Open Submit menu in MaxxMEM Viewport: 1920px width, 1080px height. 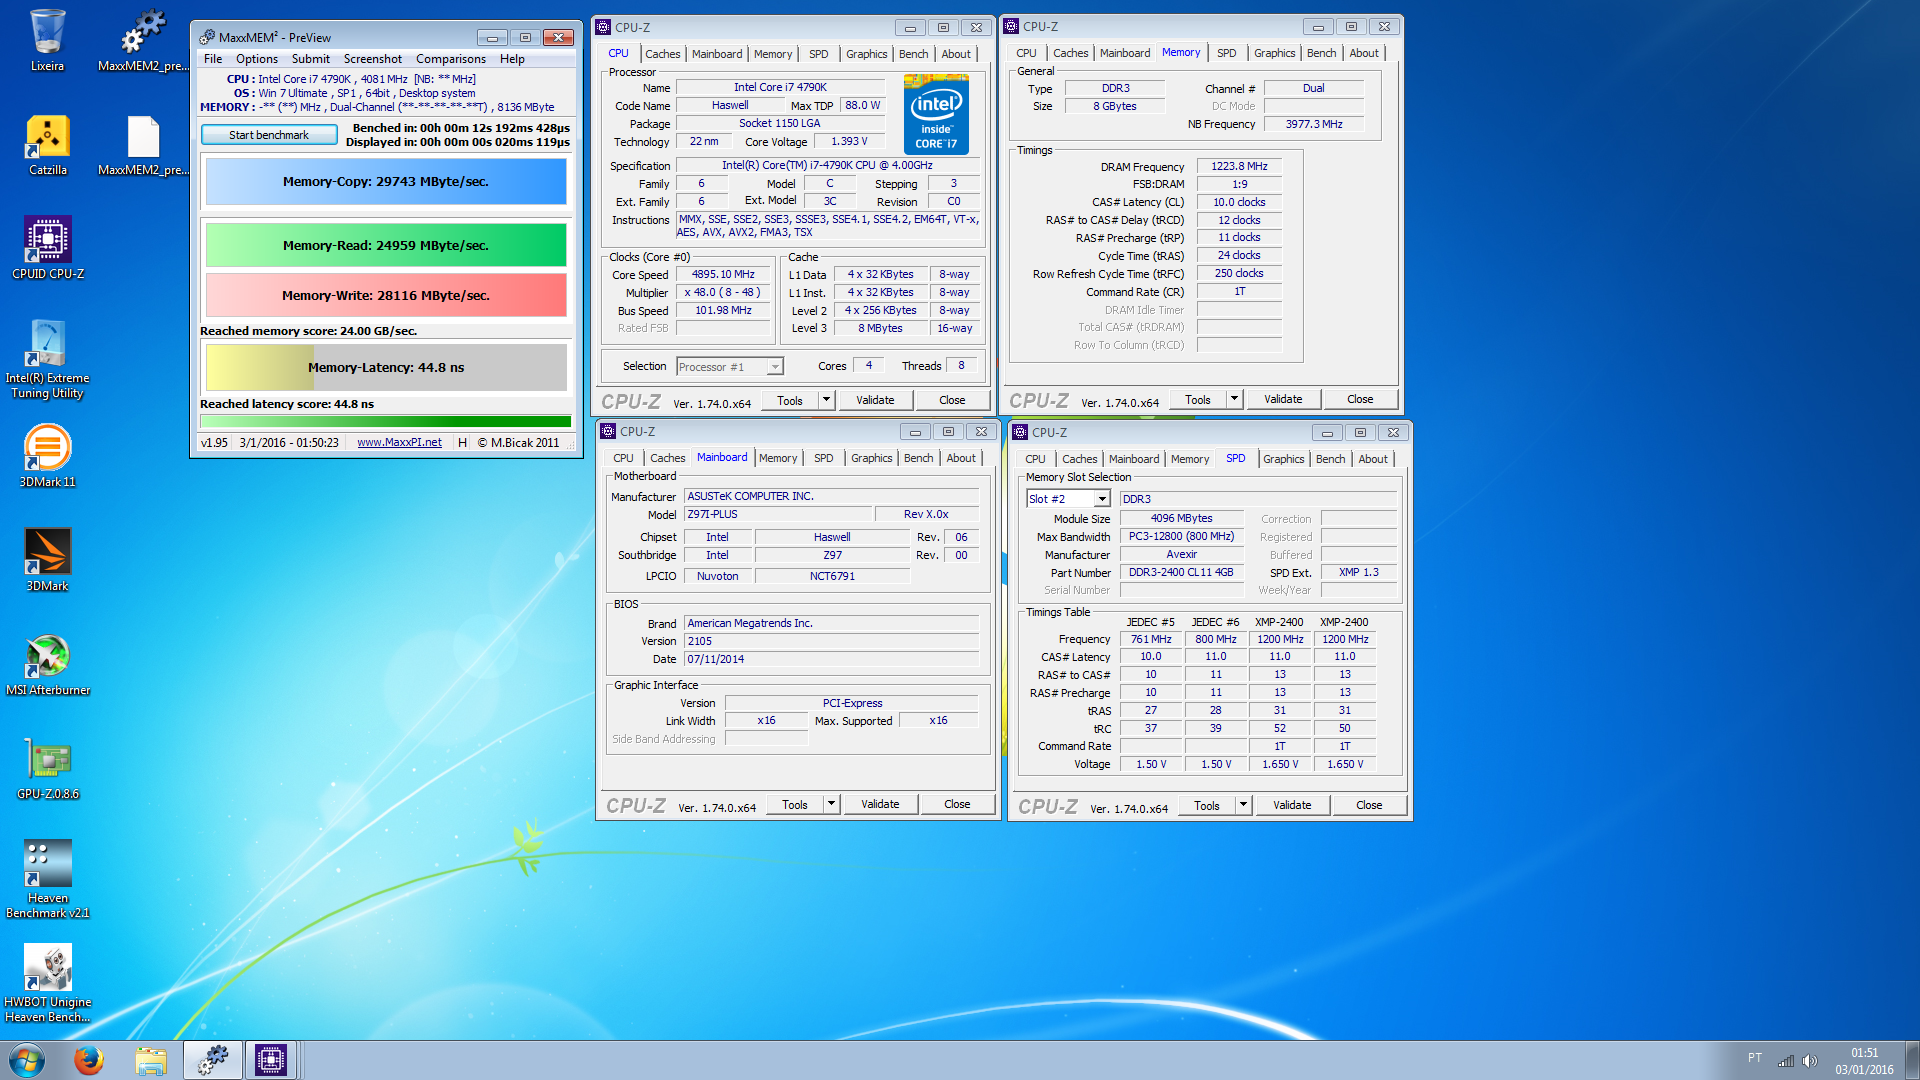311,59
